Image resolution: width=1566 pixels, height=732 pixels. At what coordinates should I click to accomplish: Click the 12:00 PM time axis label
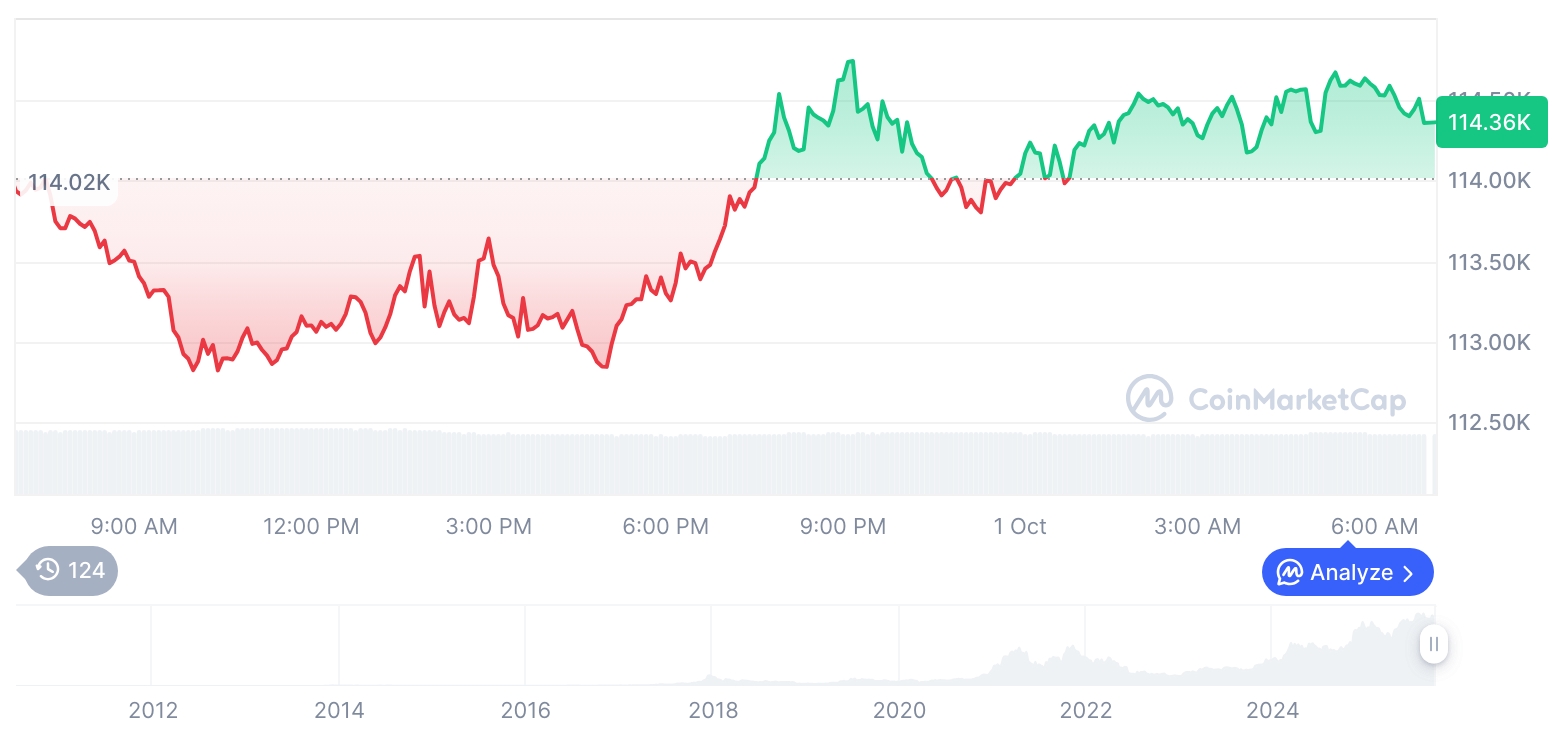coord(310,526)
